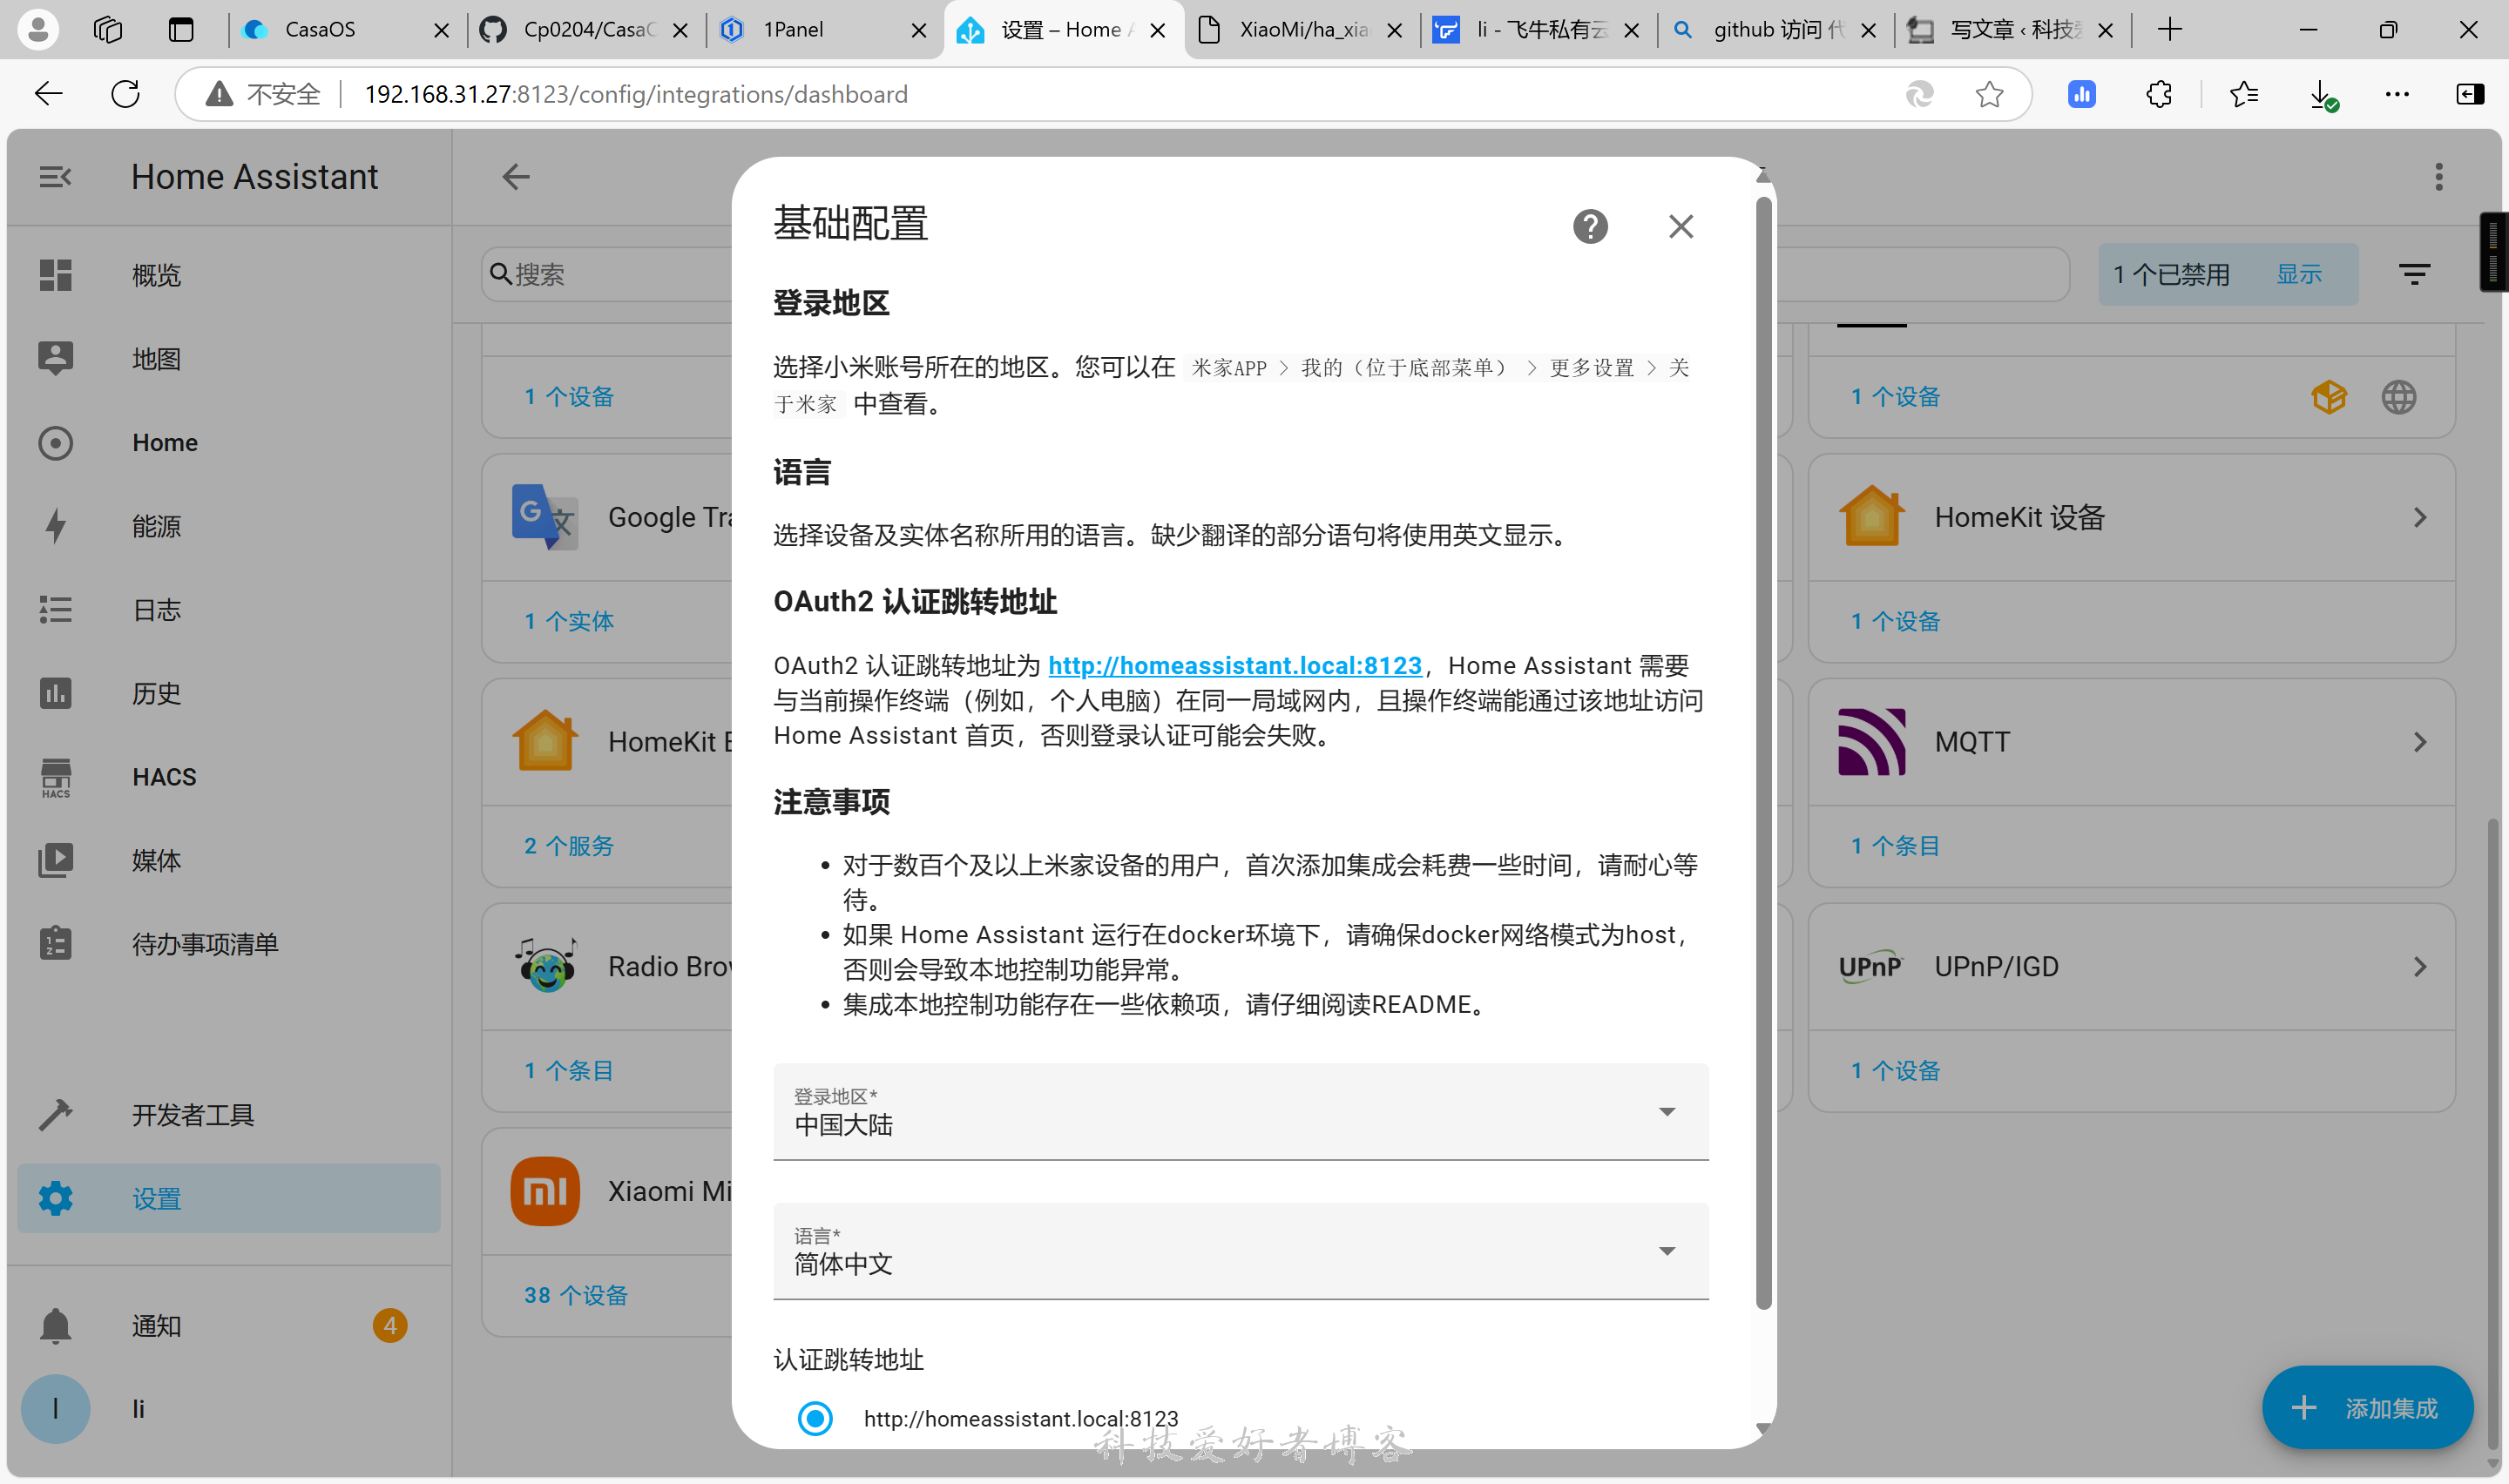Switch to Cp0204/CasaOS GitHub tab

point(585,30)
